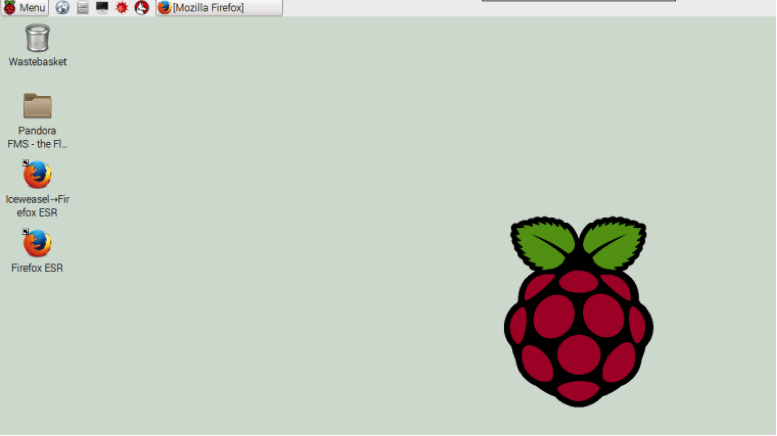Screen dimensions: 777x436
Task: Select the Pandora FMS folder on desktop
Action: point(37,106)
